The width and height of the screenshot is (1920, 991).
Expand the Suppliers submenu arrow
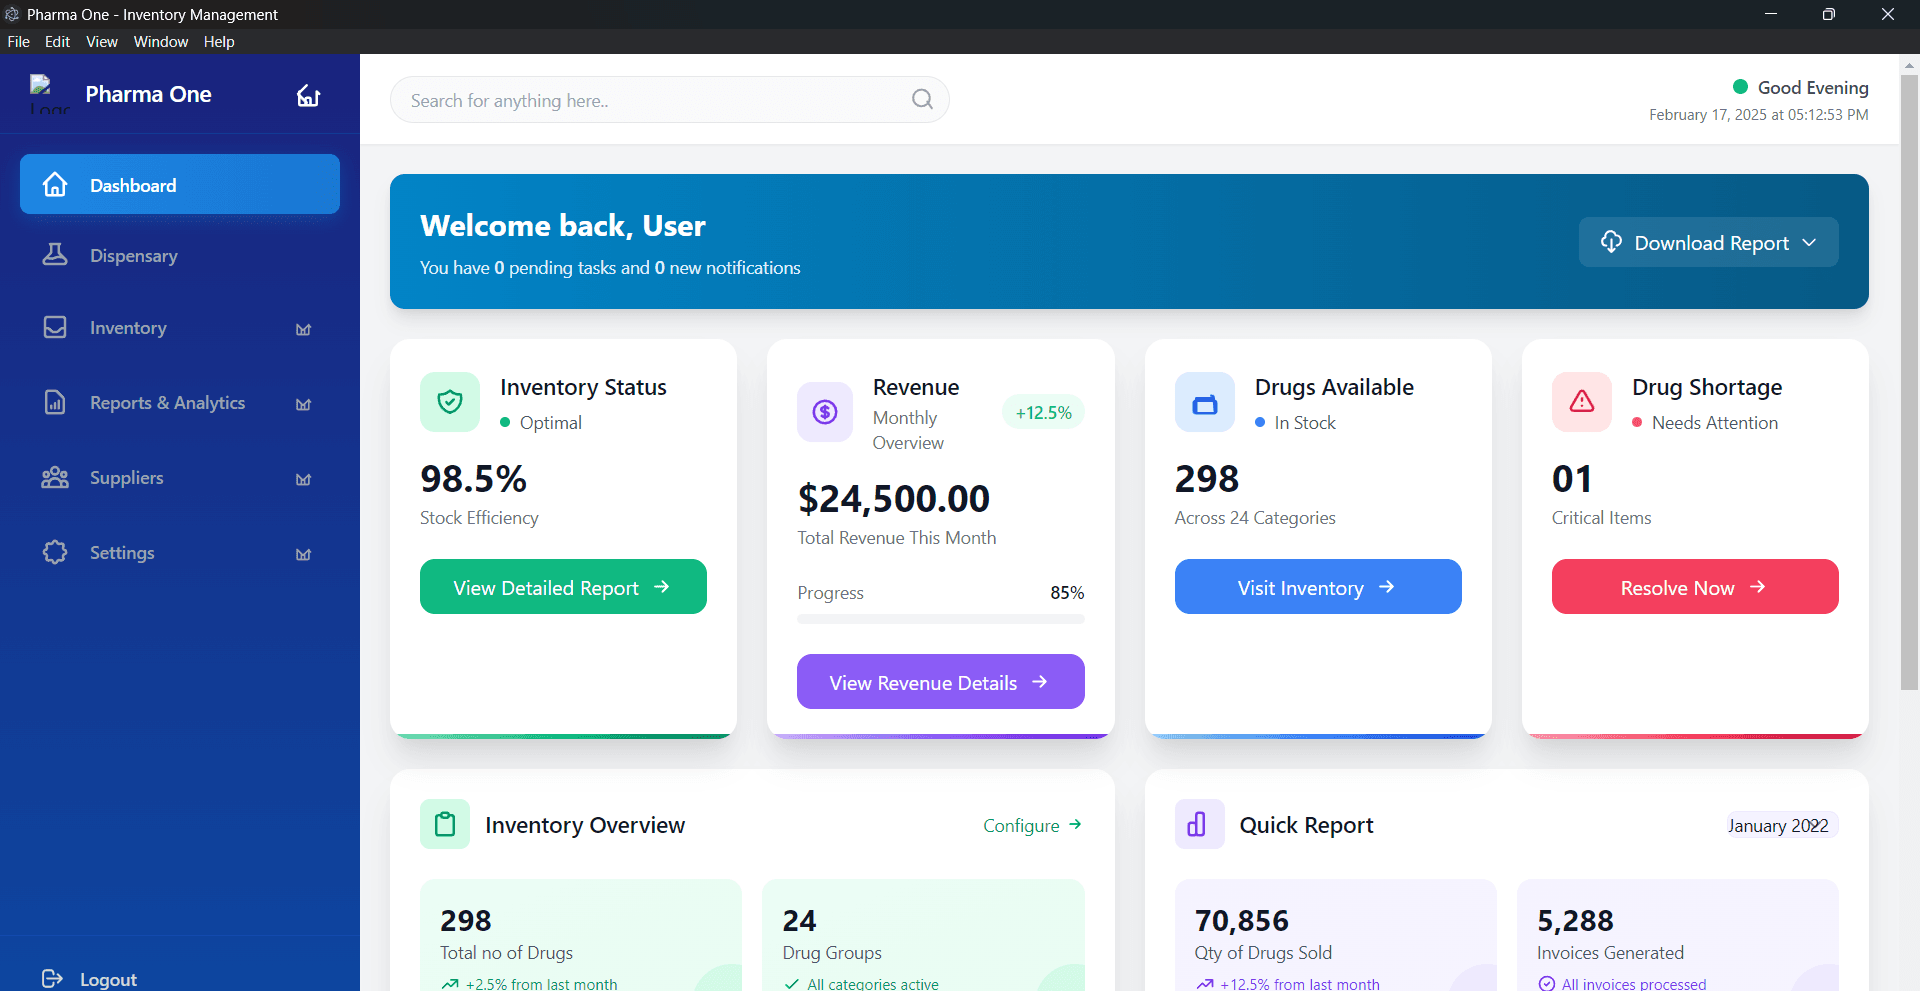click(303, 479)
